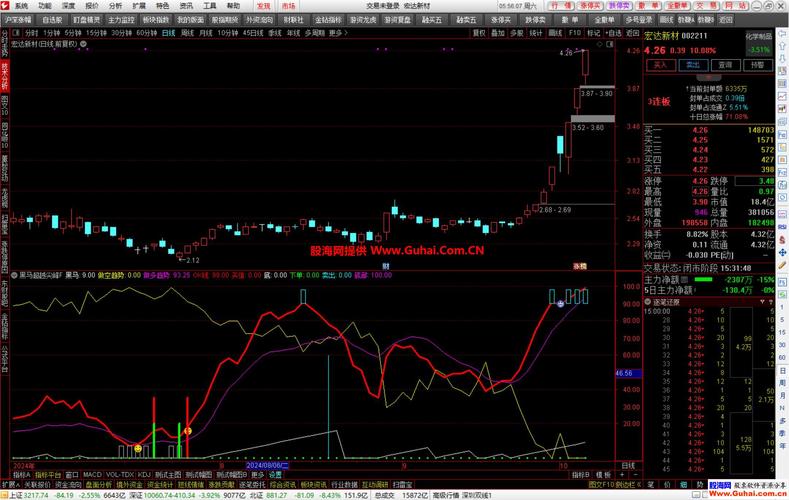Click the 复权 adjustment option

point(479,33)
